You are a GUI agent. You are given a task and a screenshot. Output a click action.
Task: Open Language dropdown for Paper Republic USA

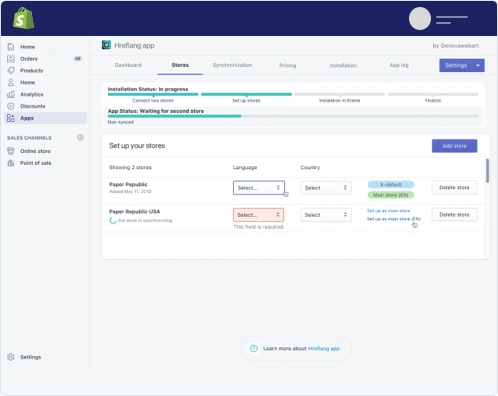259,215
